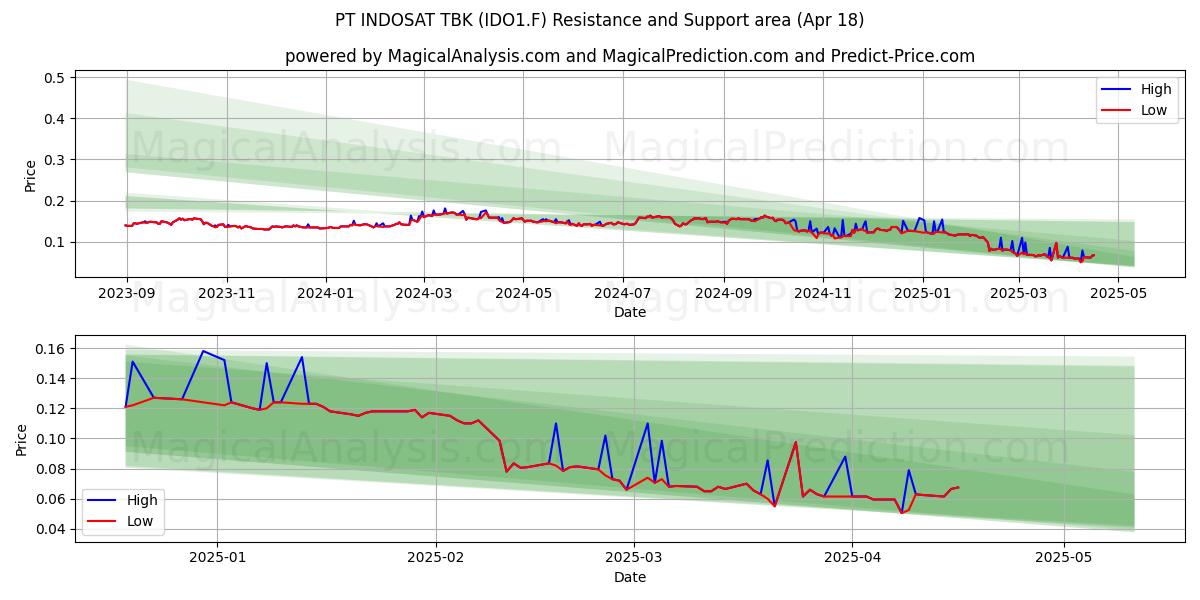Click 'Low' legend entry in bottom chart
The width and height of the screenshot is (1200, 600).
tap(140, 521)
